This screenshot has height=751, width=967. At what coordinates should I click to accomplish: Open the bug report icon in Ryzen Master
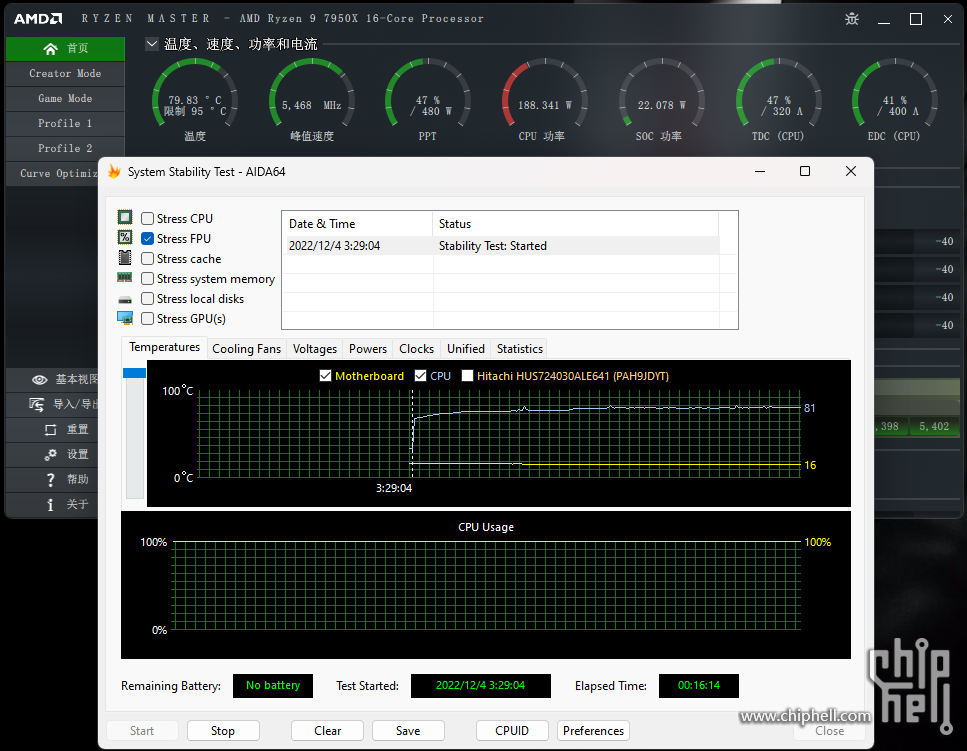click(x=852, y=19)
